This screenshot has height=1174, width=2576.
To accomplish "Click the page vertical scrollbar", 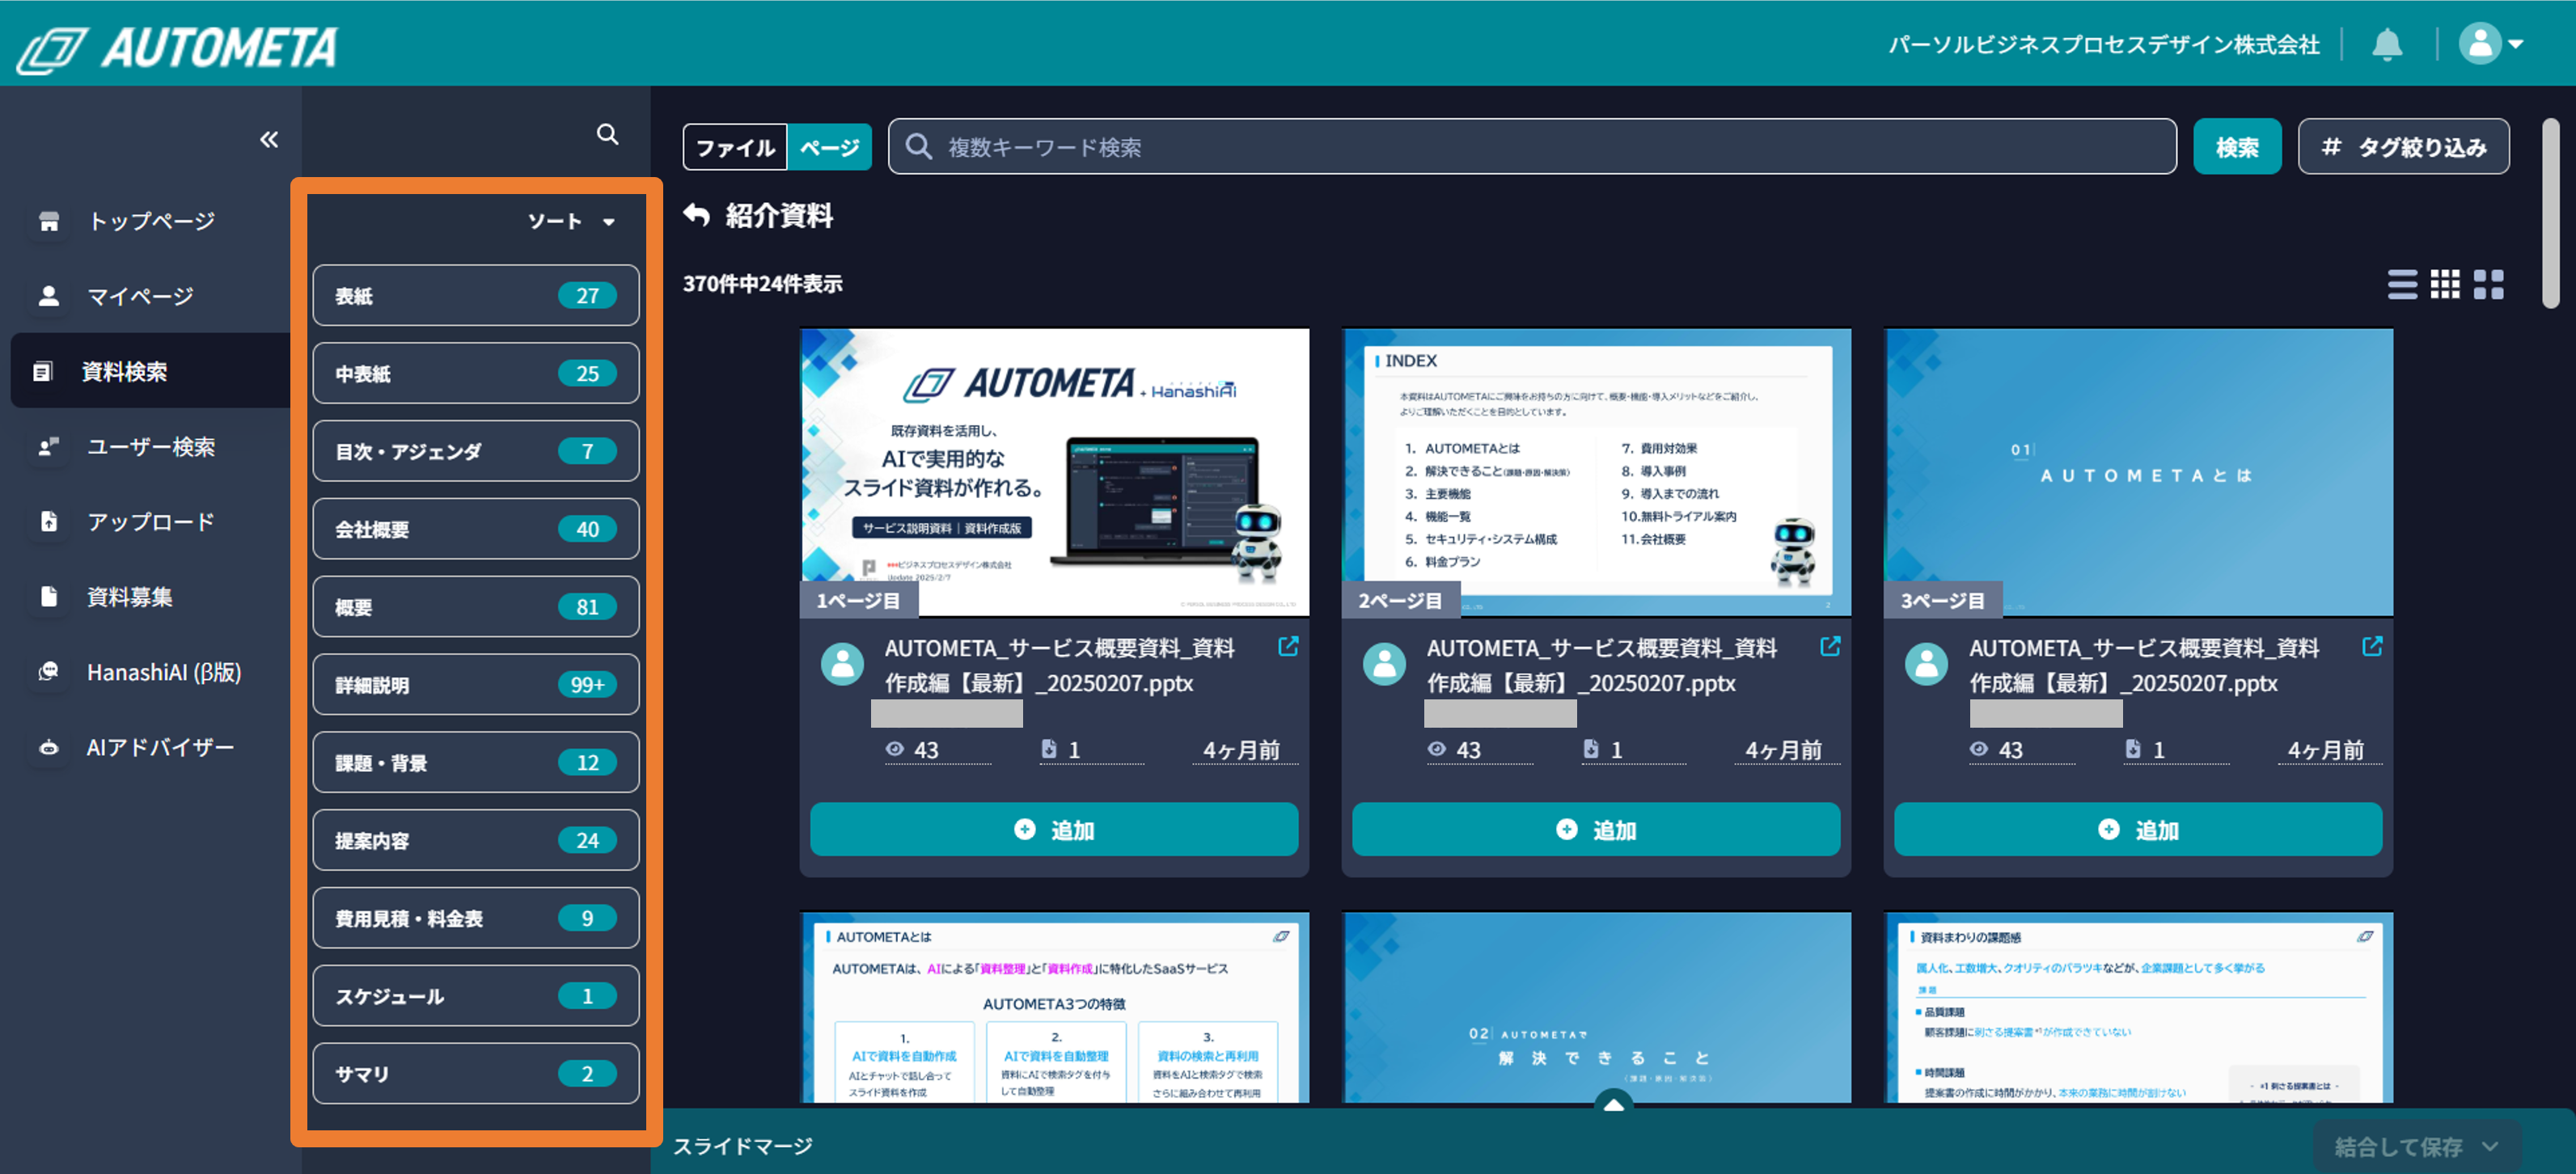I will click(2551, 214).
